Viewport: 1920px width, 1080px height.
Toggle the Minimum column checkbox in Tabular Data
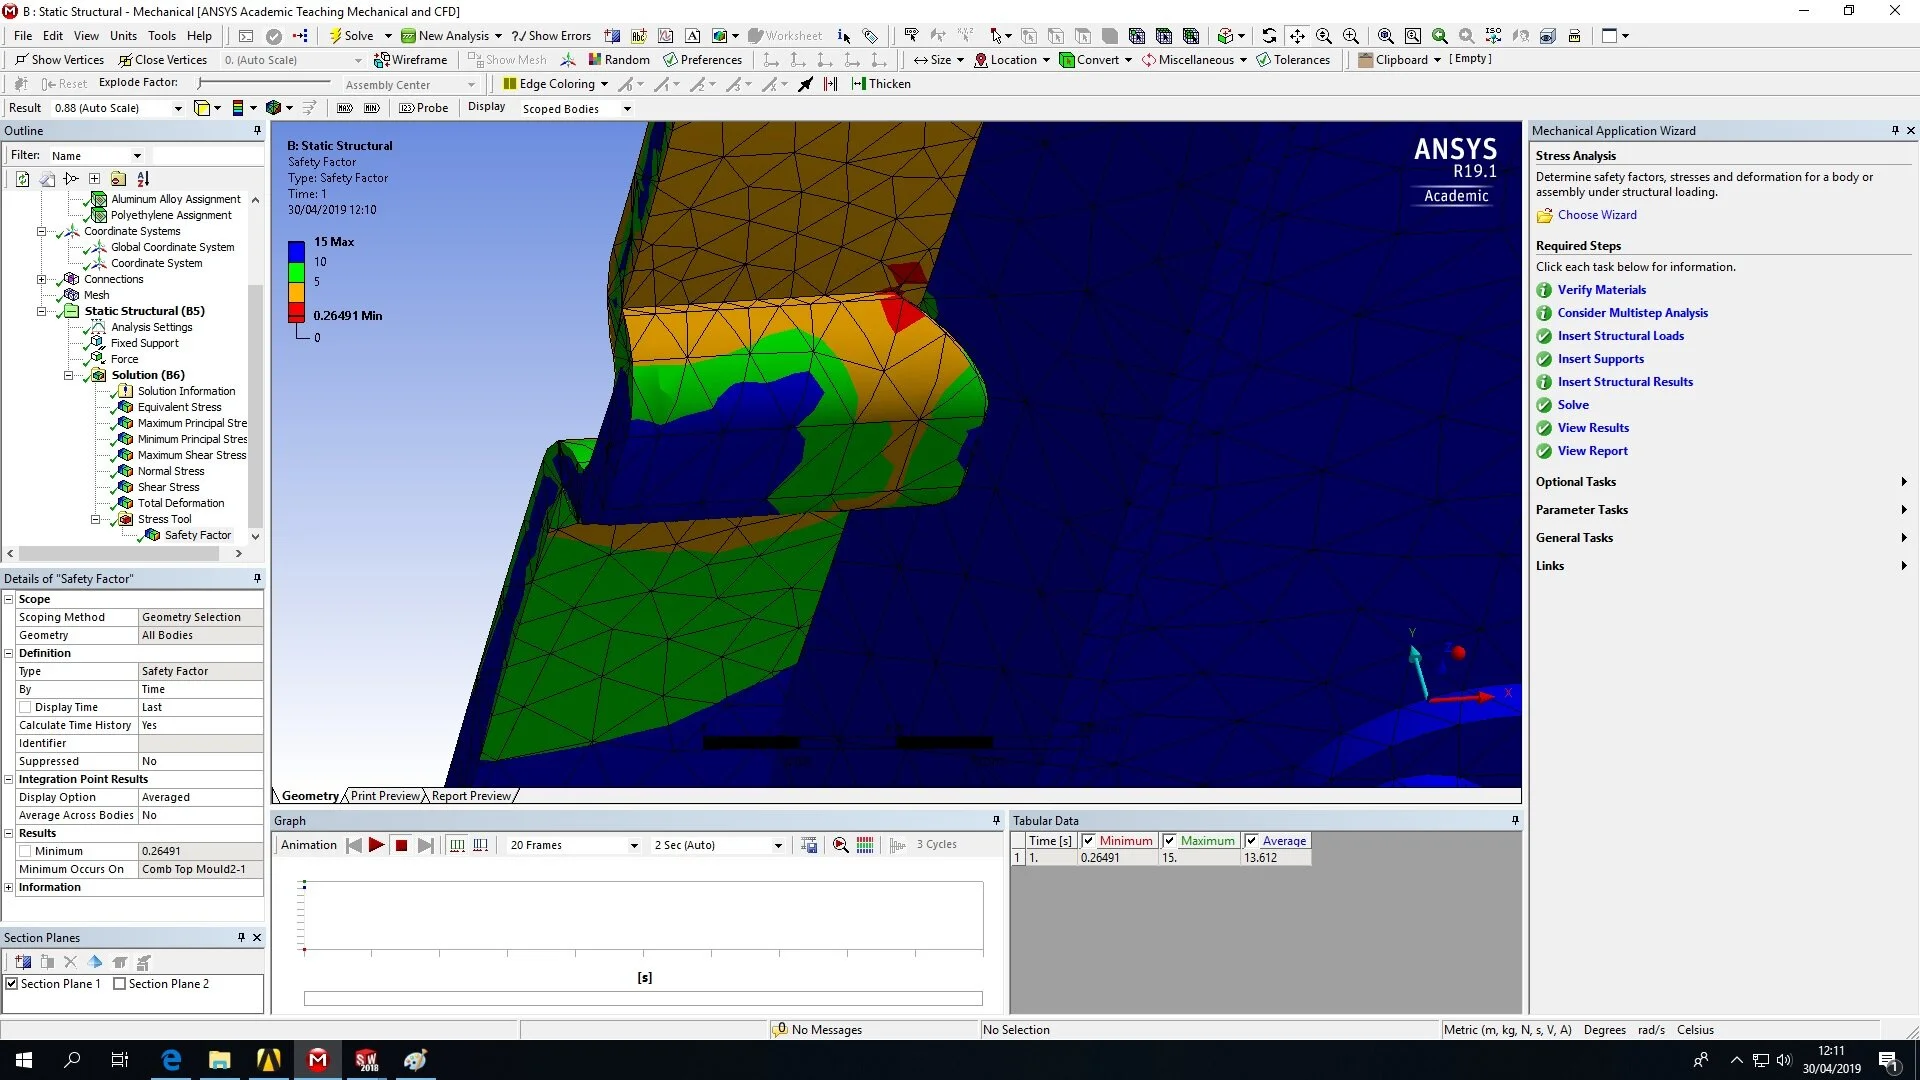[1089, 841]
